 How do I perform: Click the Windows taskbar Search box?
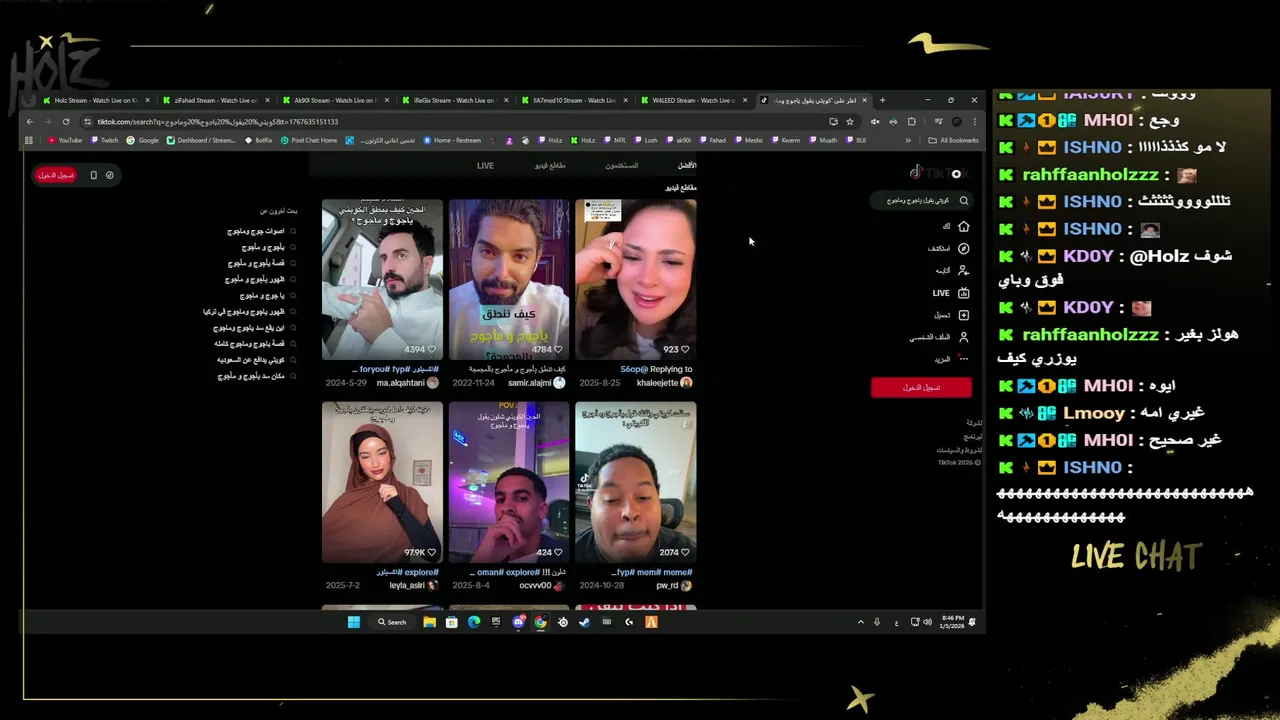[392, 622]
